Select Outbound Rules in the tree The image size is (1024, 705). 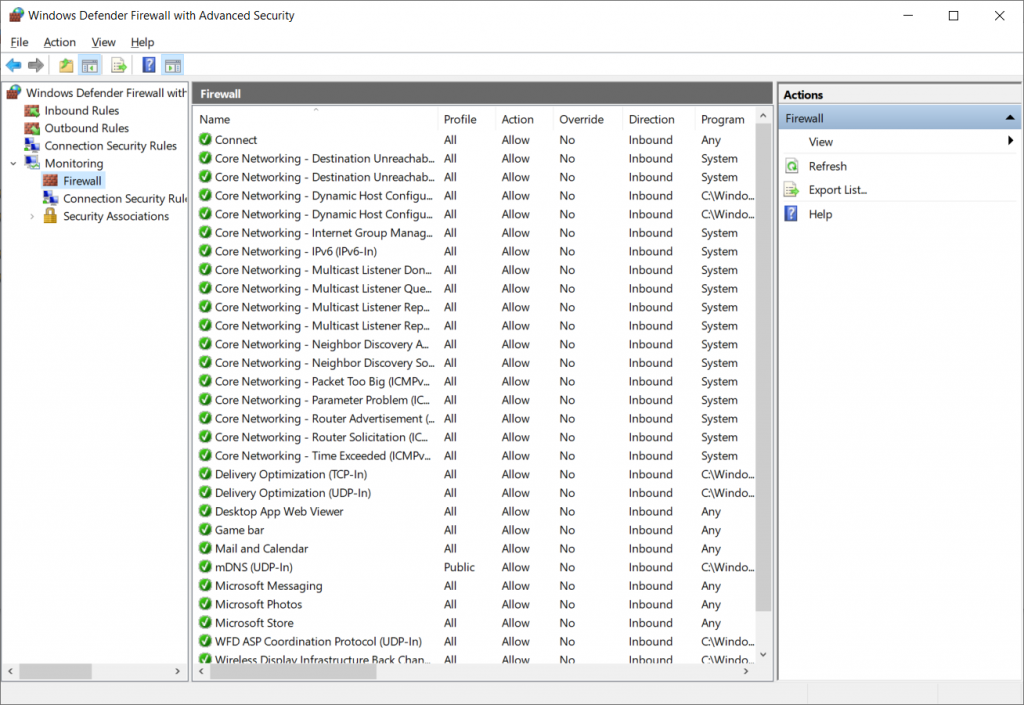tap(87, 128)
